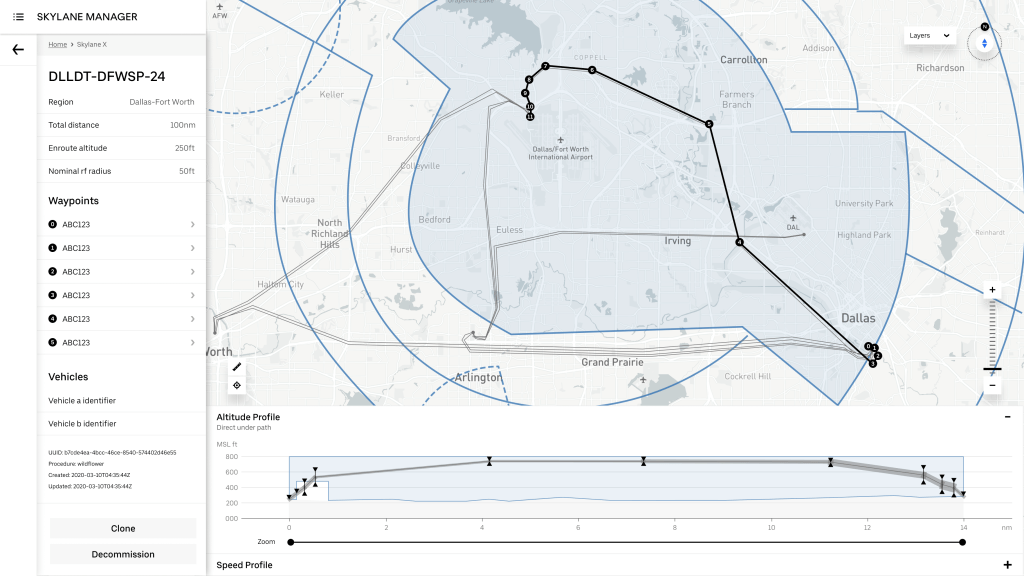Click the right handle of Zoom slider
This screenshot has height=576, width=1024.
click(x=962, y=542)
